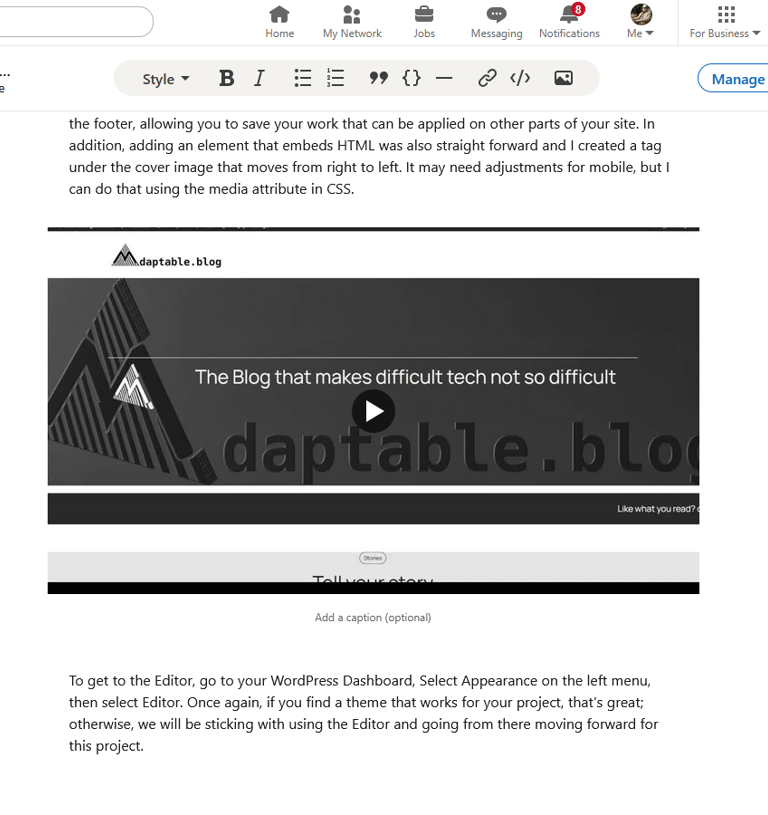This screenshot has height=815, width=768.
Task: Click the Add a caption field
Action: [x=373, y=617]
